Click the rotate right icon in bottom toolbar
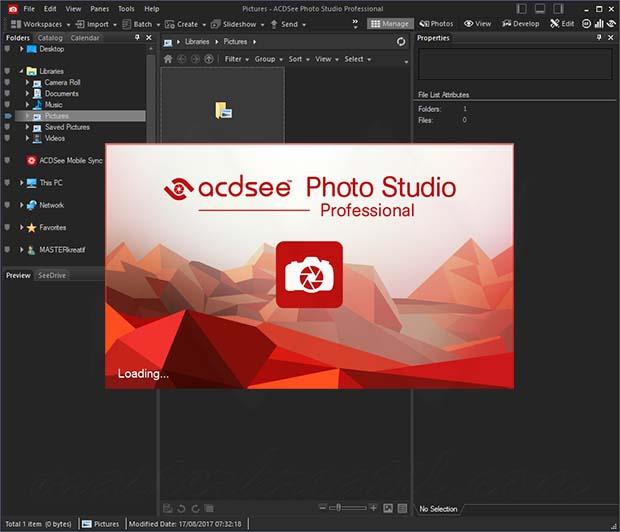The height and width of the screenshot is (532, 620). (x=195, y=509)
